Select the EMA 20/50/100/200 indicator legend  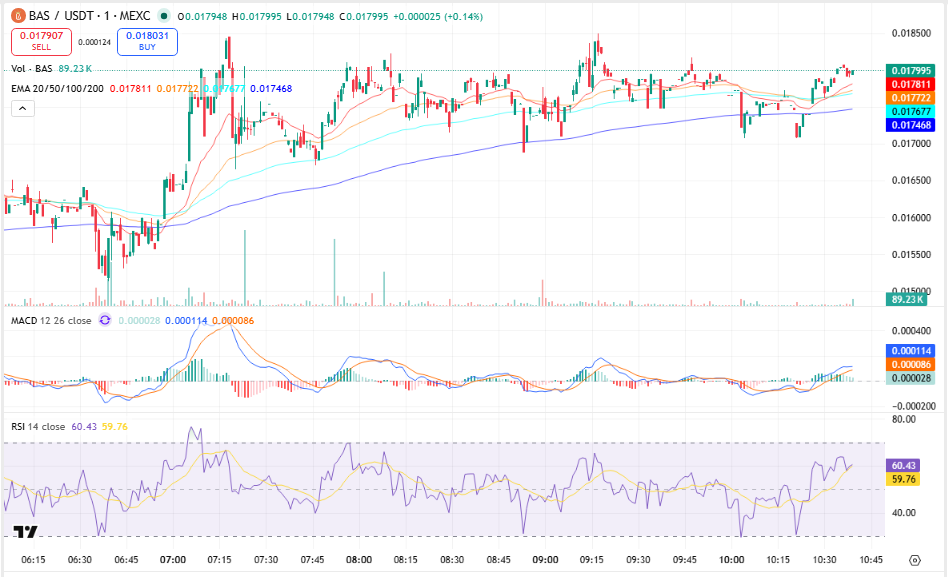[57, 89]
